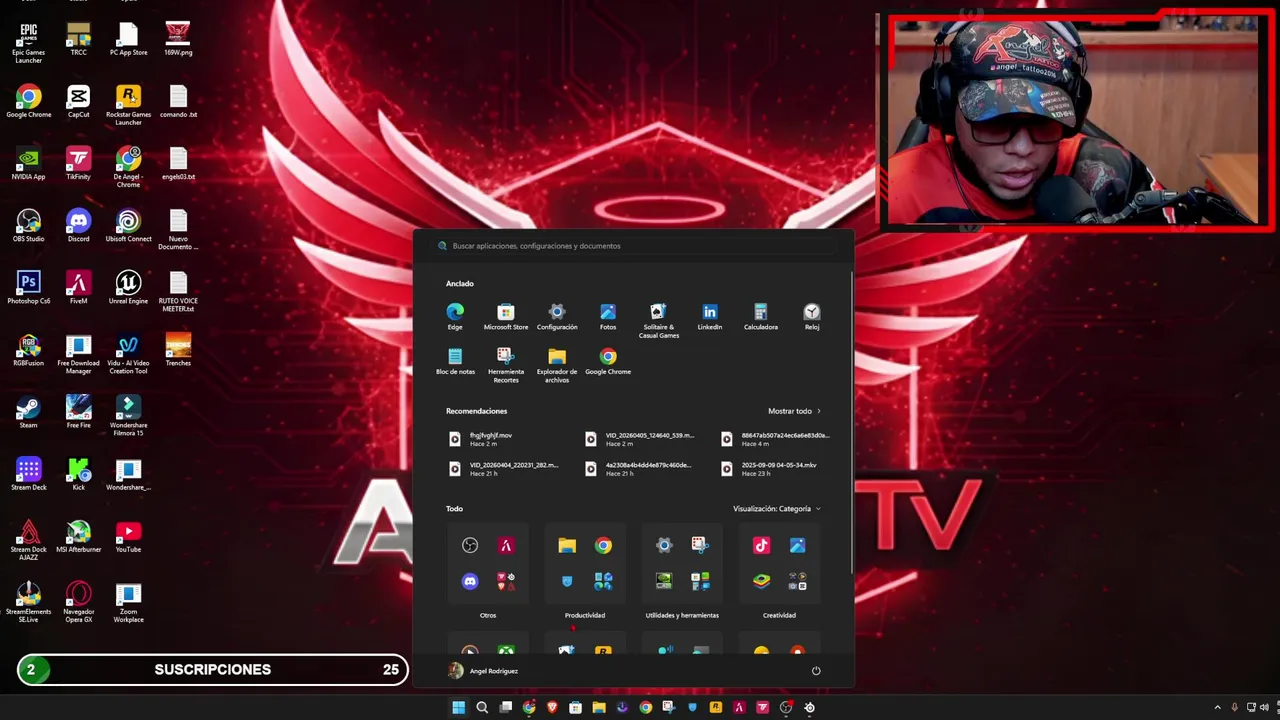1280x720 pixels.
Task: Select Ubisoft Connect desktop icon
Action: 128,226
